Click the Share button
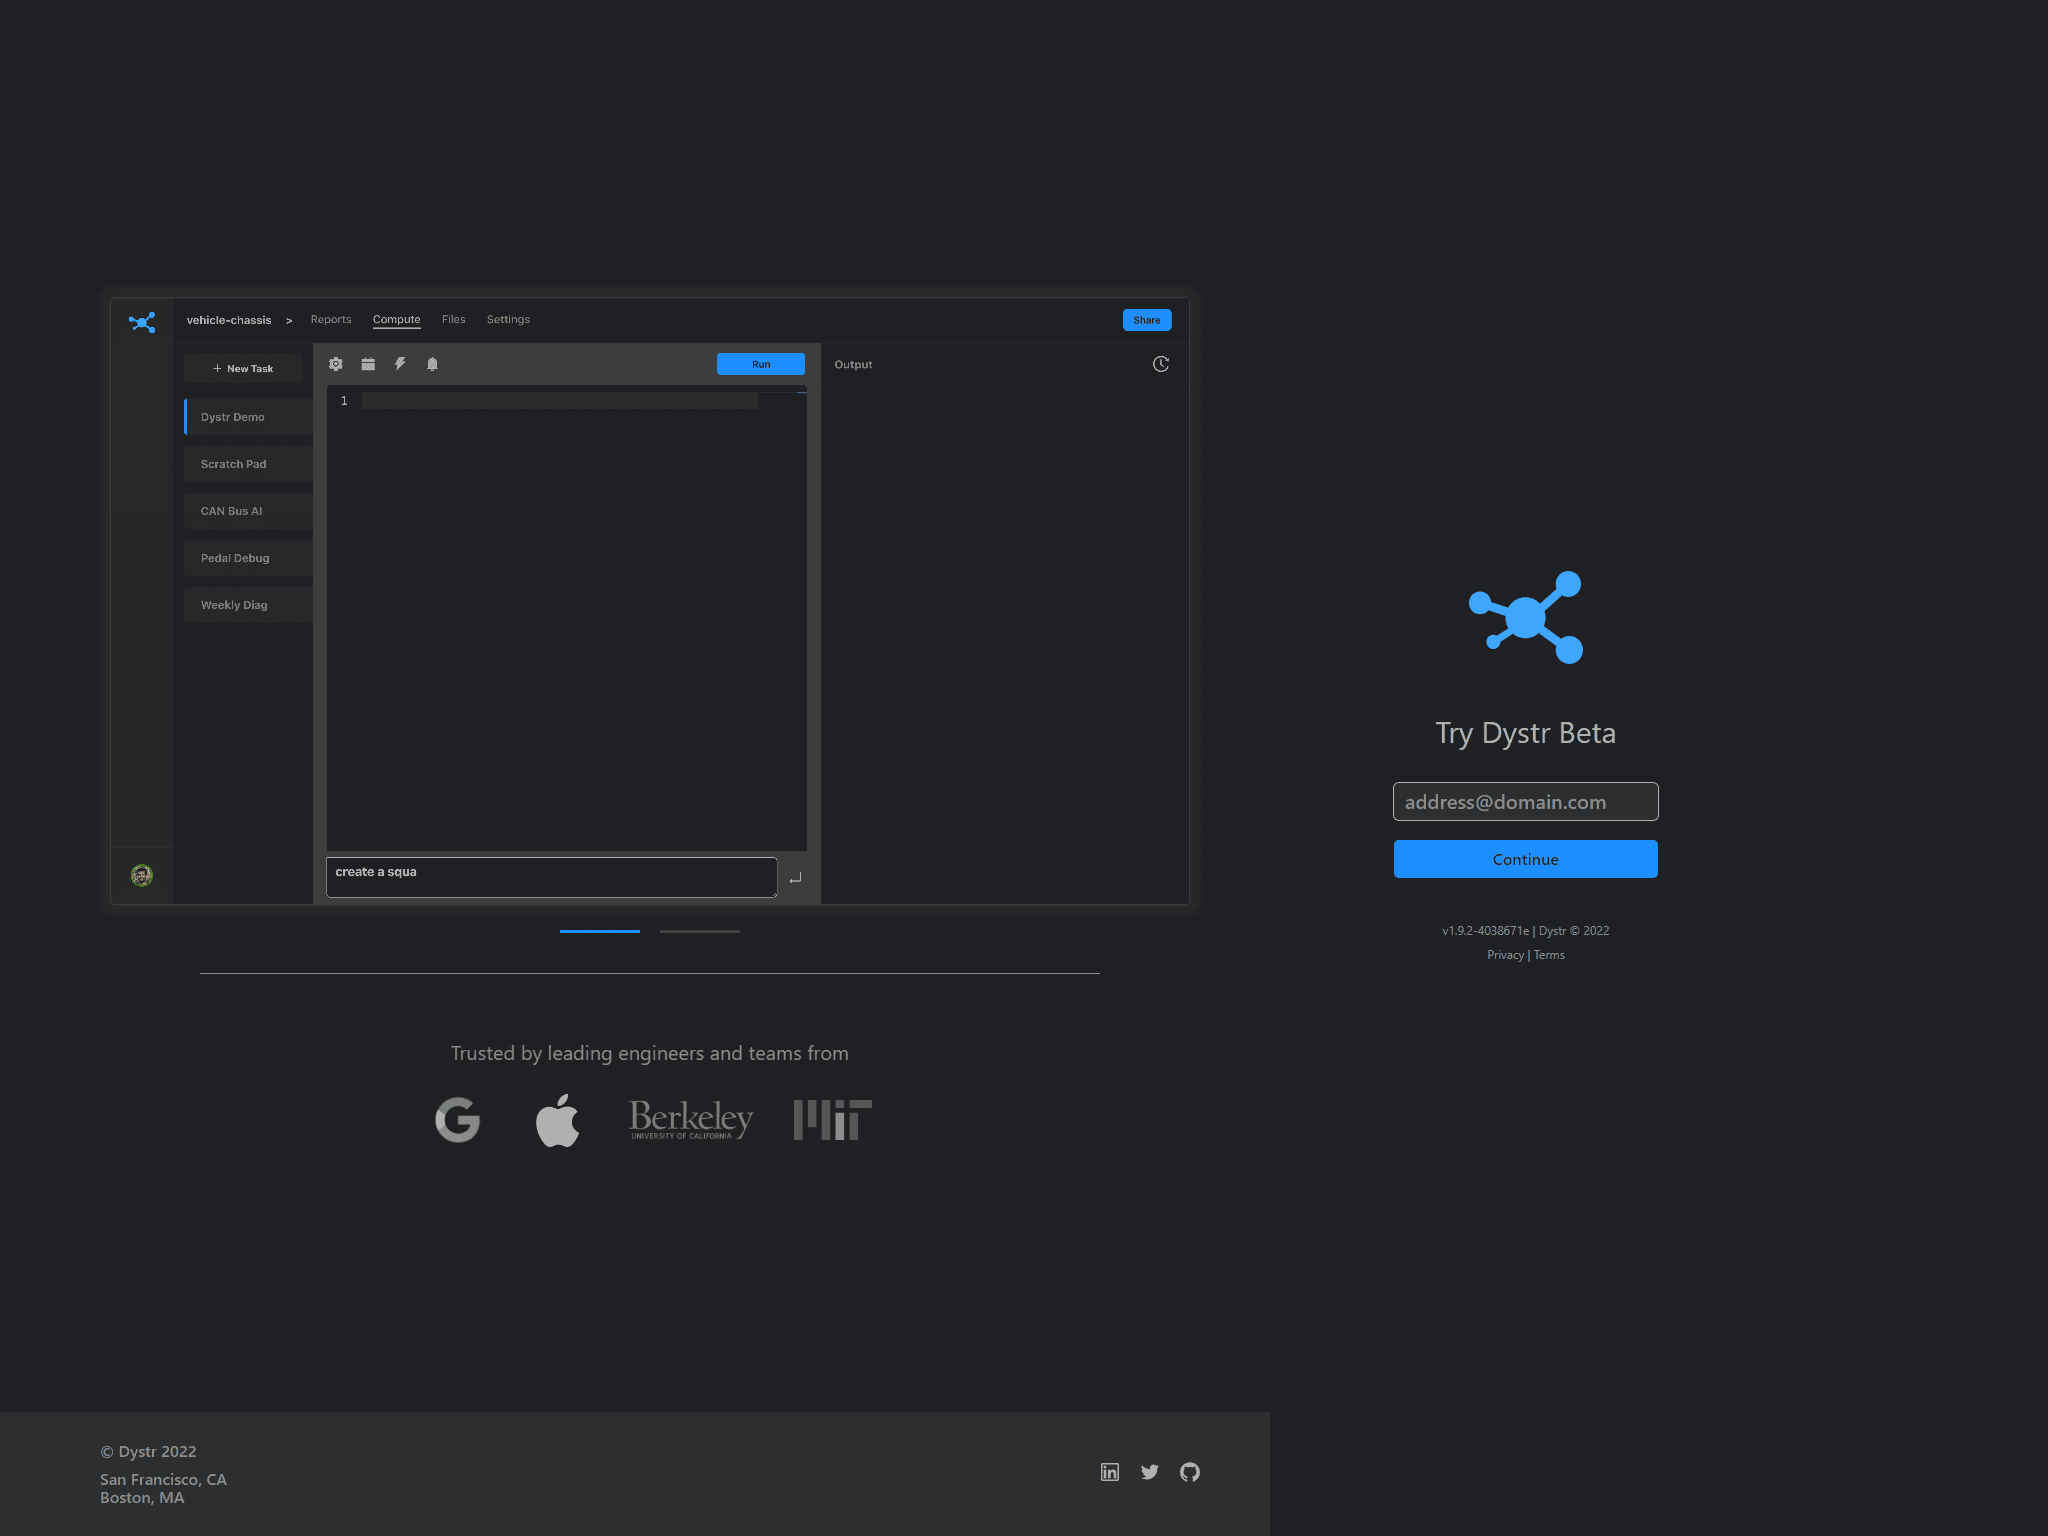Viewport: 2048px width, 1536px height. 1147,320
